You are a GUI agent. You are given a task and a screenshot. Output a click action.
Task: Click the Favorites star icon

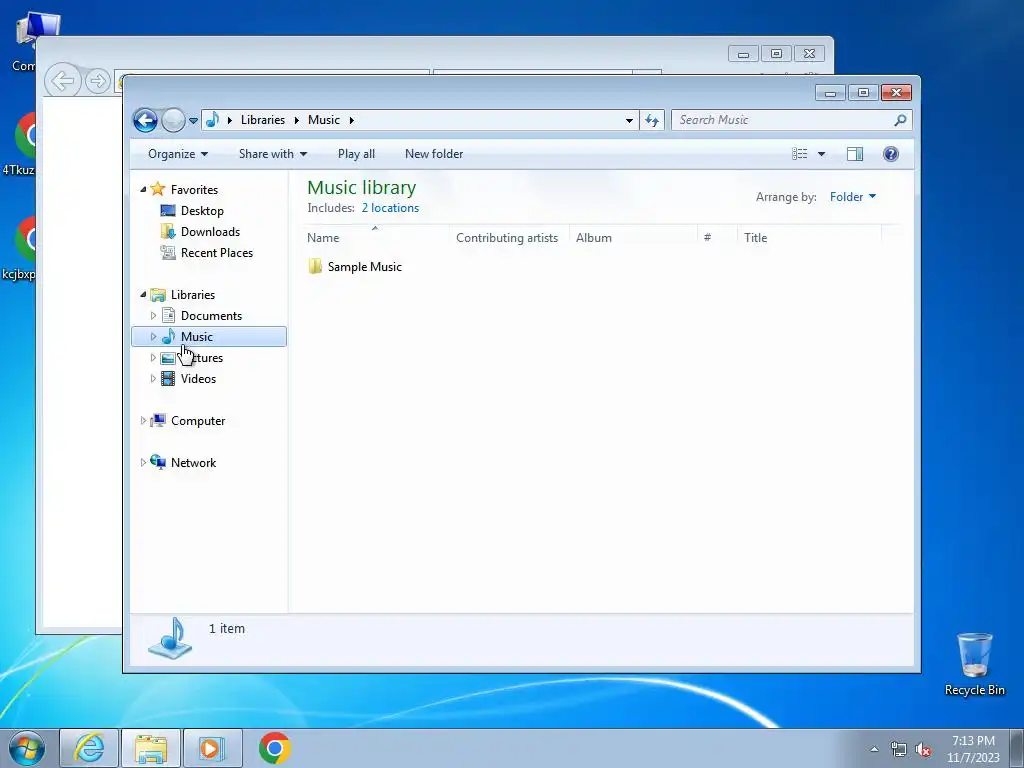[x=157, y=189]
